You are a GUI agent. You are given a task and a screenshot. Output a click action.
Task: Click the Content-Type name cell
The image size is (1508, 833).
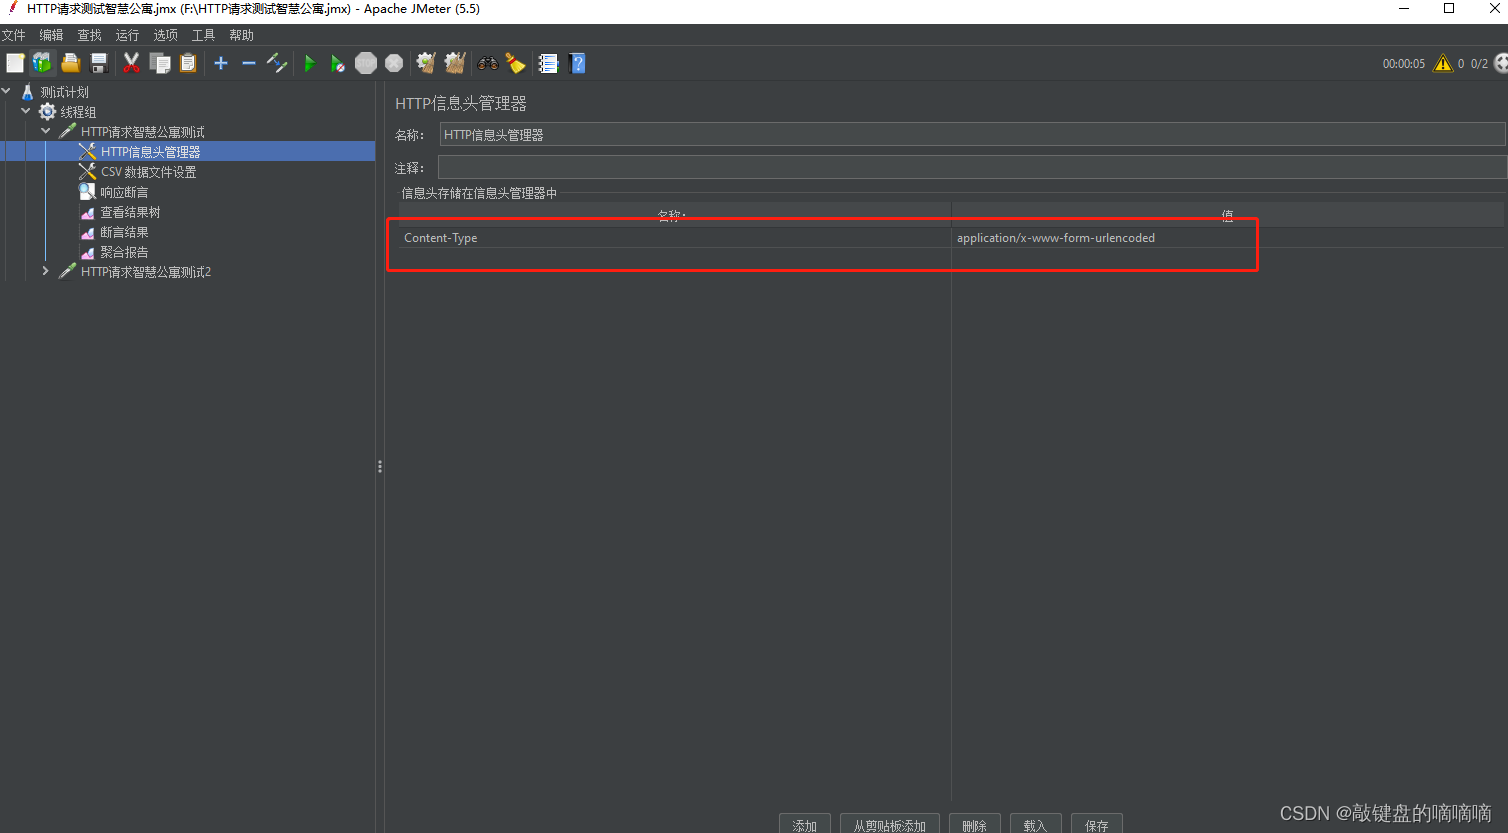674,238
